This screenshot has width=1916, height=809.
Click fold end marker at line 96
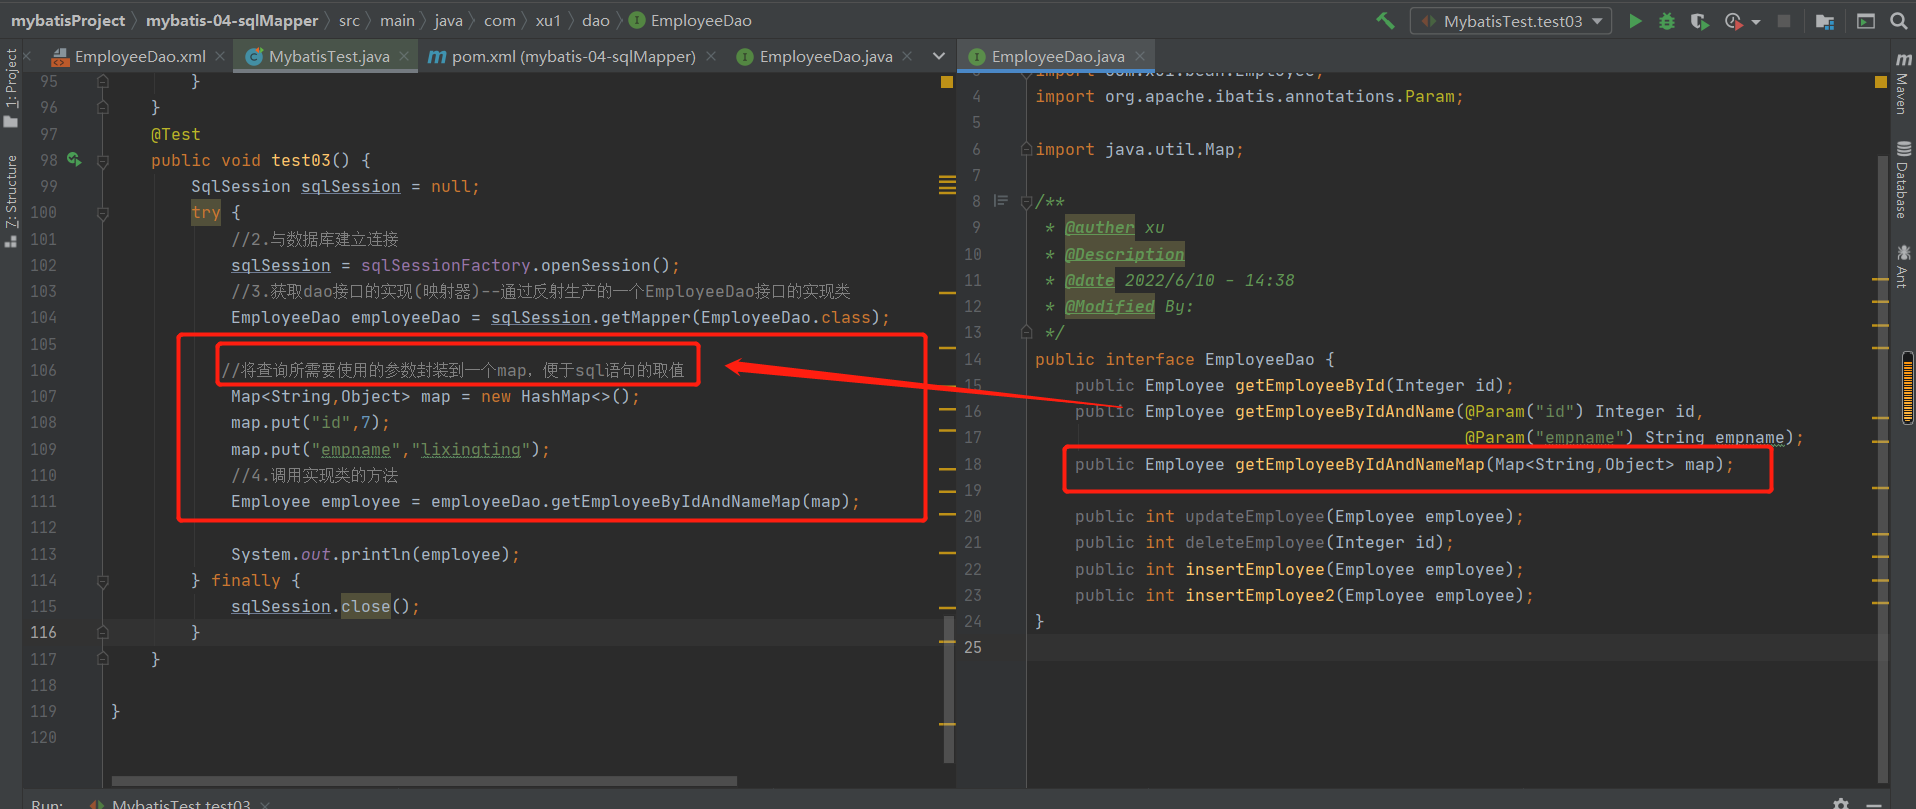click(102, 107)
